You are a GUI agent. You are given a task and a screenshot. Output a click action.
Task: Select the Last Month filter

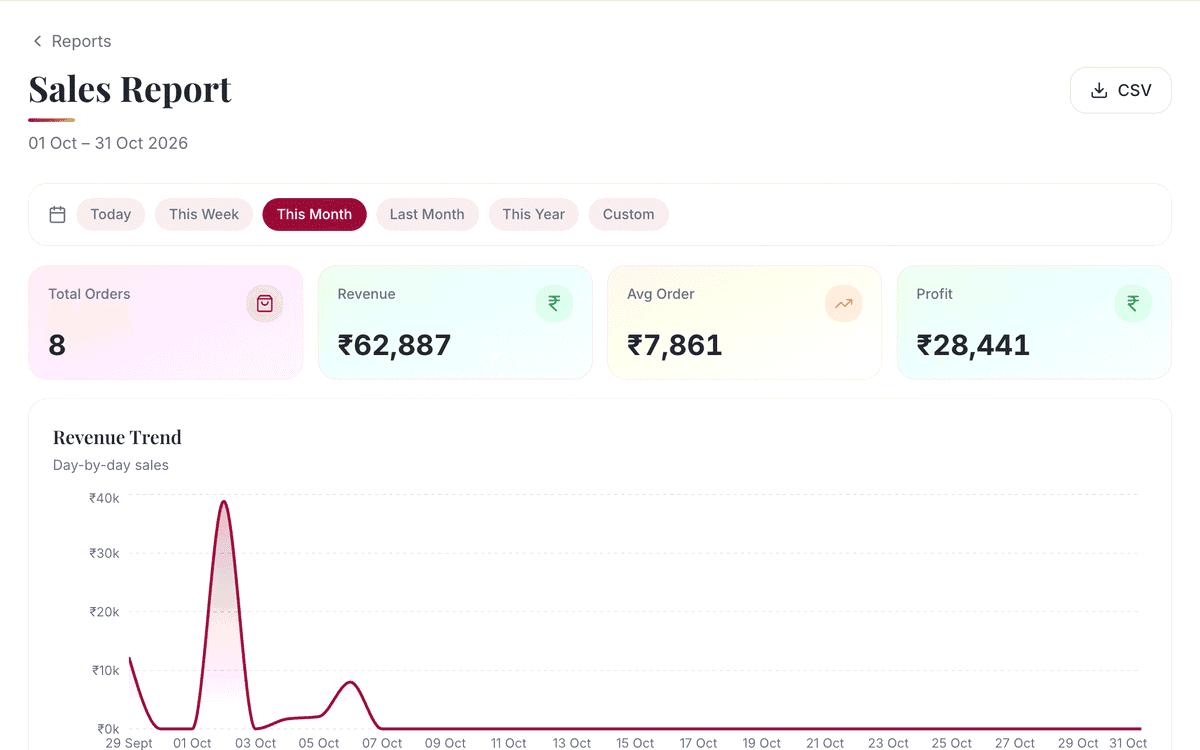(x=427, y=214)
